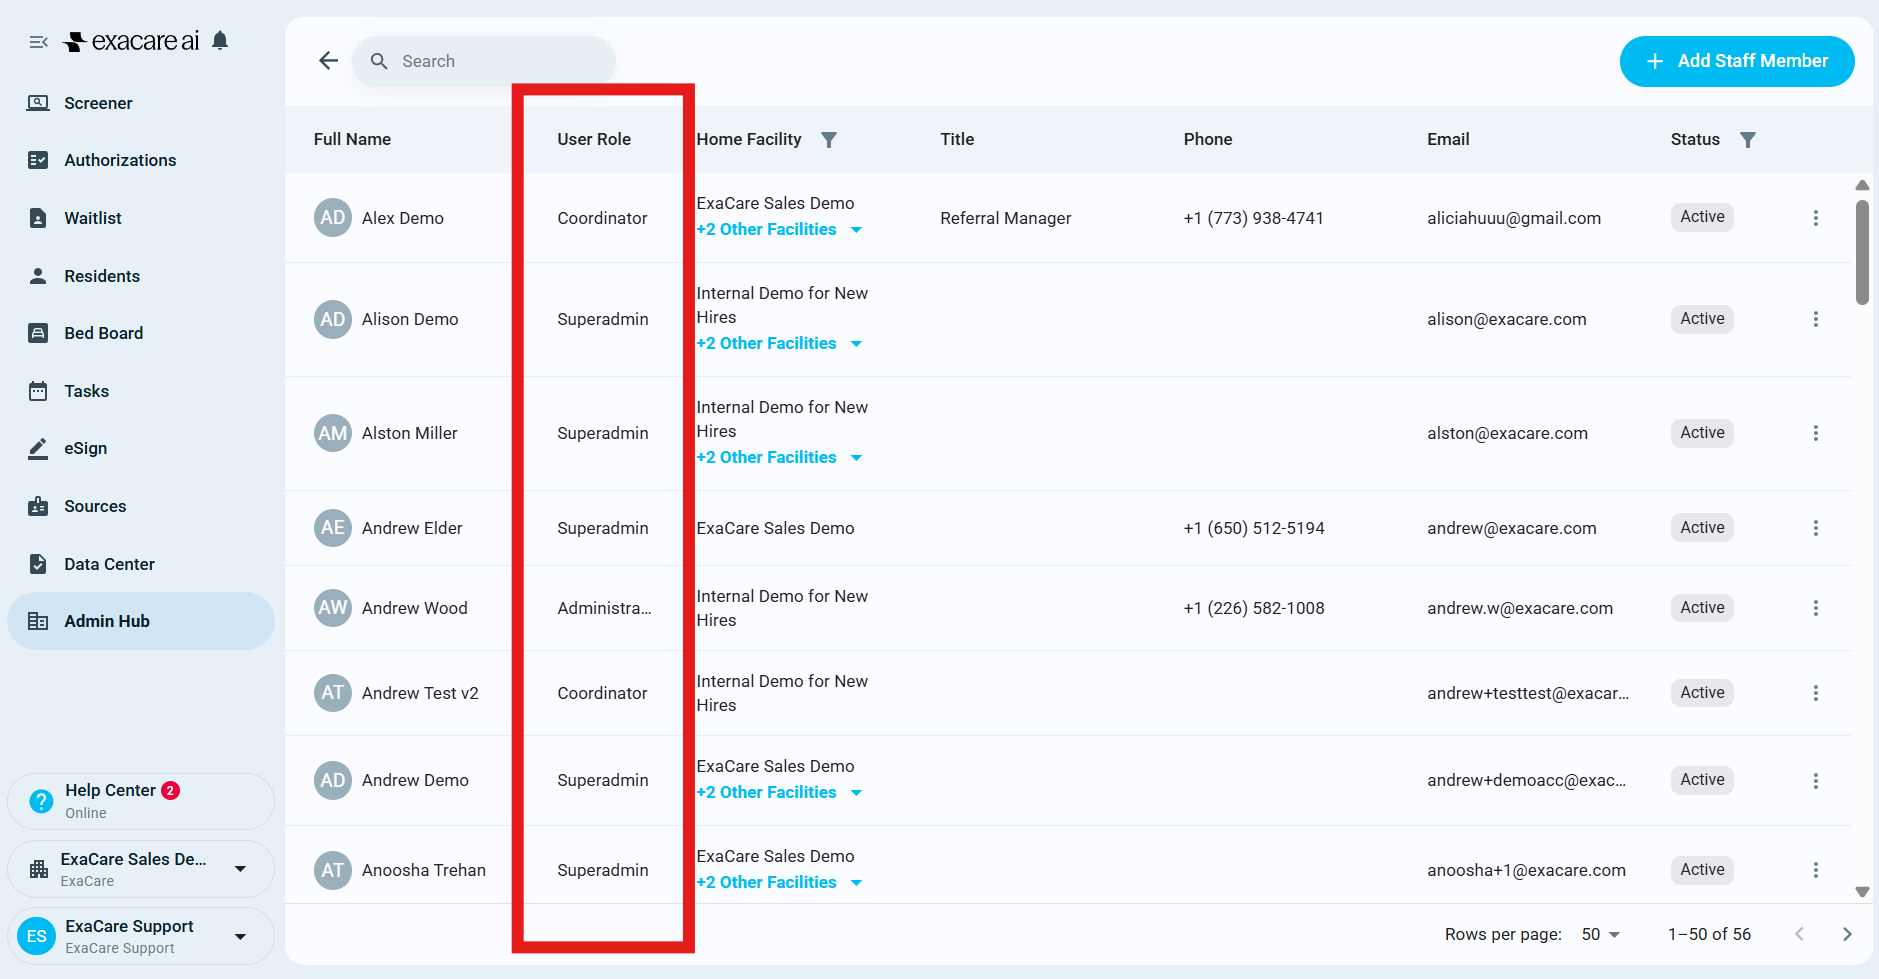Click Add Staff Member button

tap(1737, 61)
